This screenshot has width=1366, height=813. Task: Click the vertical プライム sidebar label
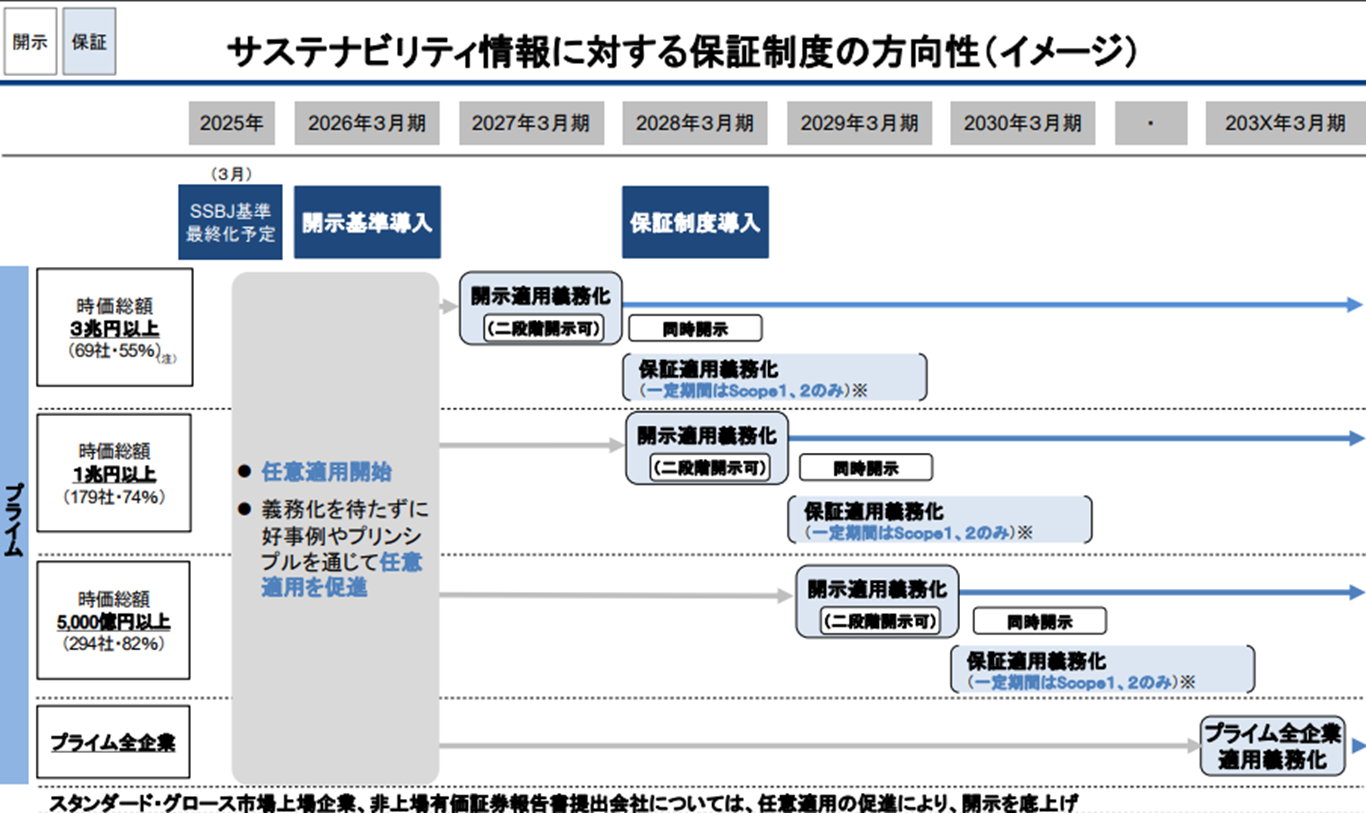(15, 525)
